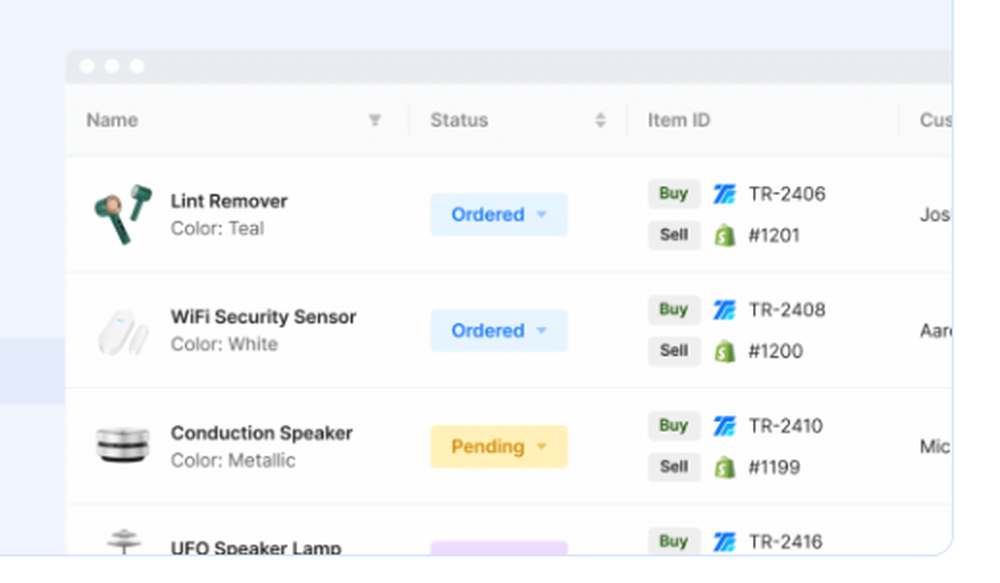Open the #1200 sell order link
Image resolution: width=1000 pixels, height=583 pixels.
(775, 352)
